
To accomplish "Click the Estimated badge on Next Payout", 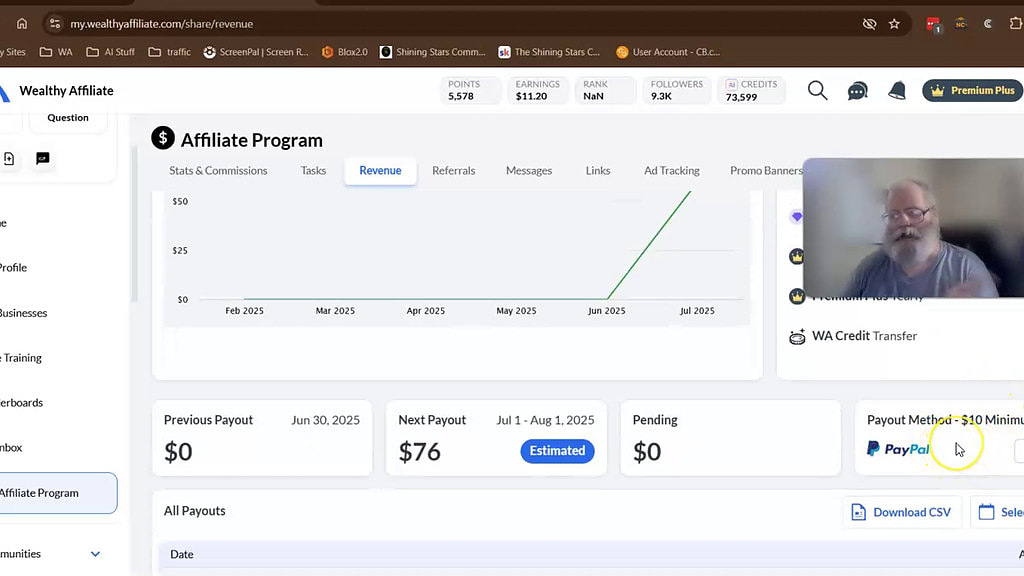I will (557, 451).
